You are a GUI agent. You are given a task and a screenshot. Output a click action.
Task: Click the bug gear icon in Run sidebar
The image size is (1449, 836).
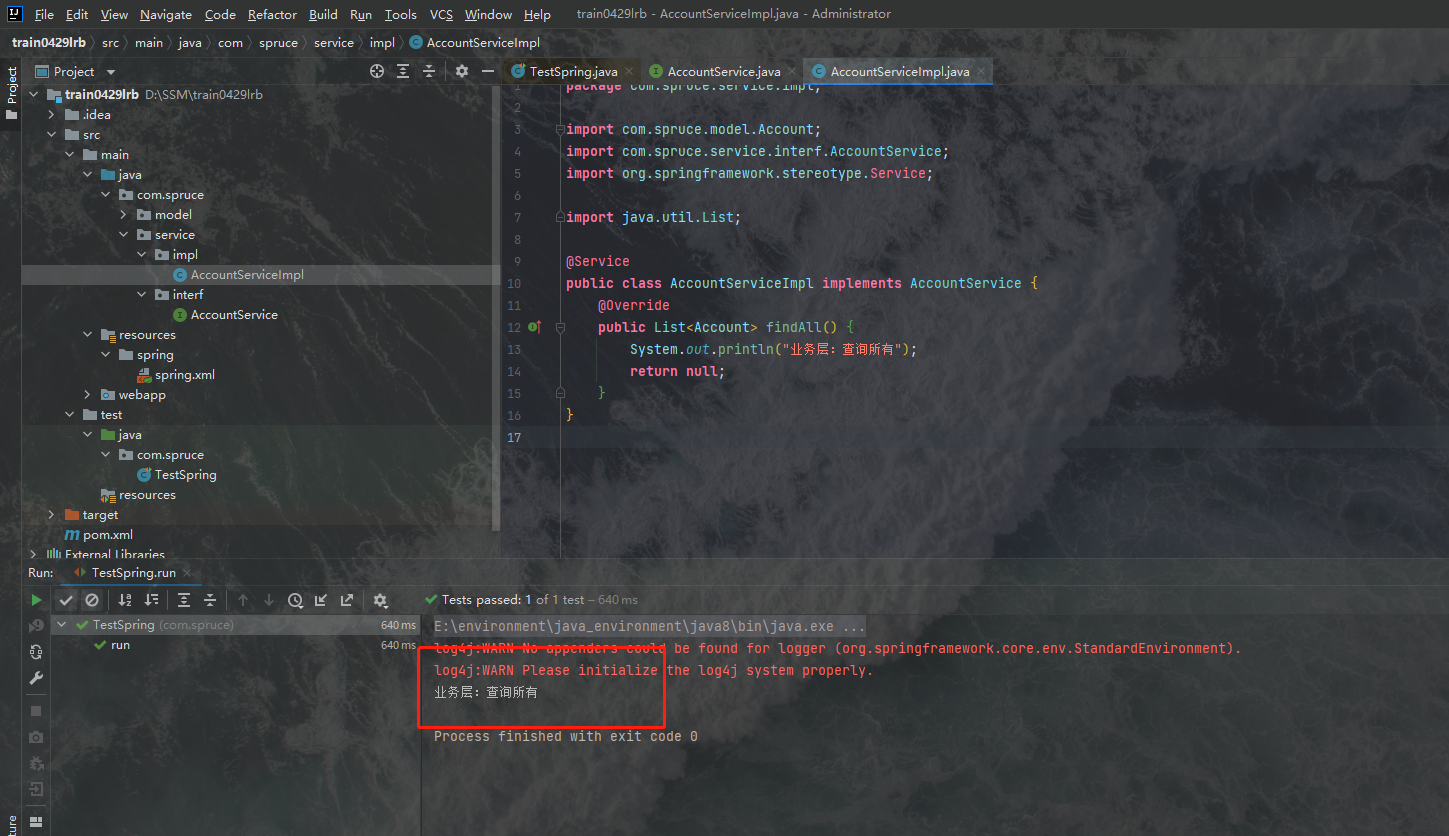(36, 763)
